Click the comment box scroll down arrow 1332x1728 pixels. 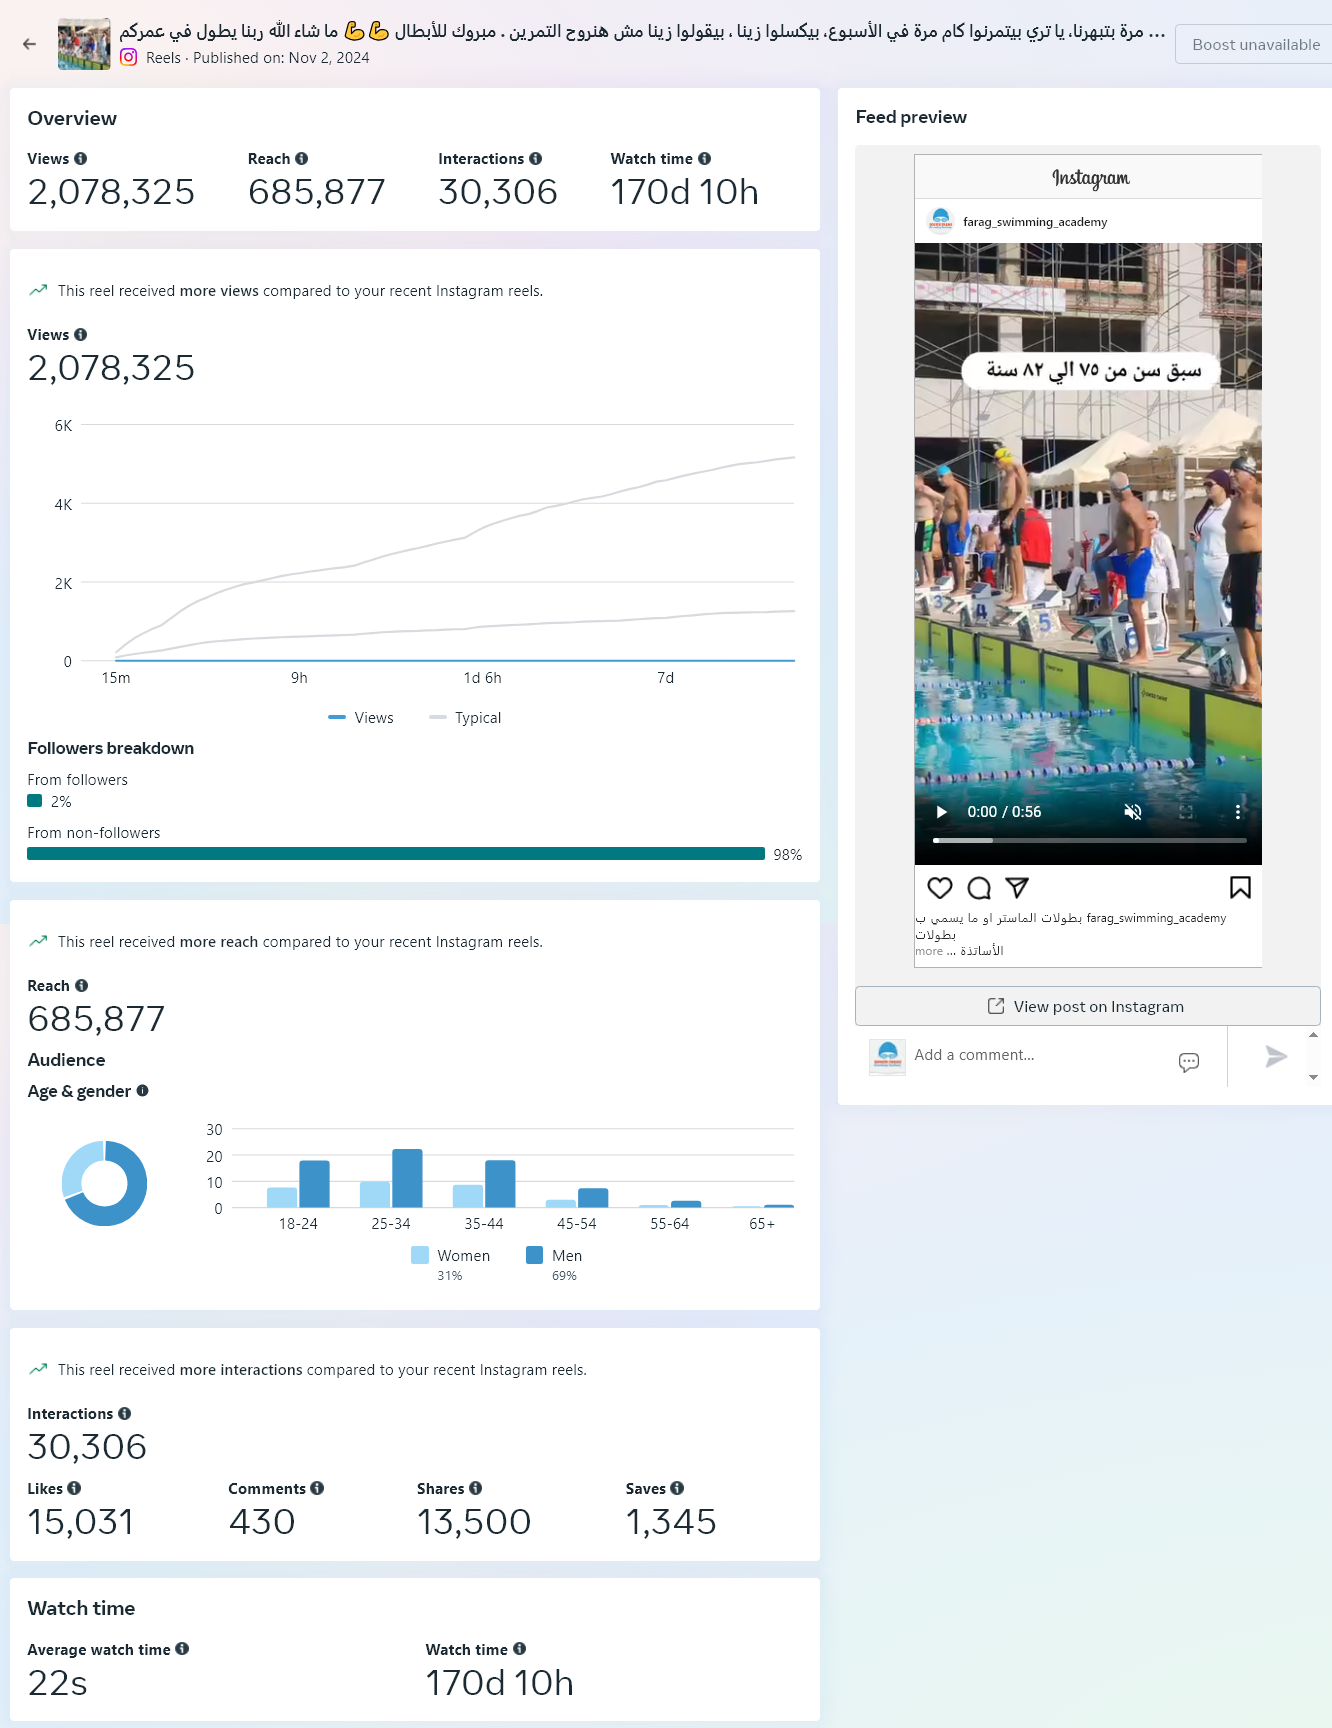[1313, 1077]
